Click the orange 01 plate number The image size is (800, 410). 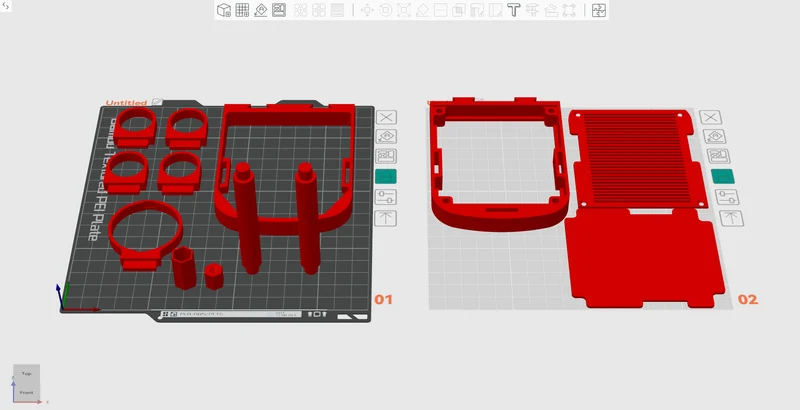pos(384,299)
